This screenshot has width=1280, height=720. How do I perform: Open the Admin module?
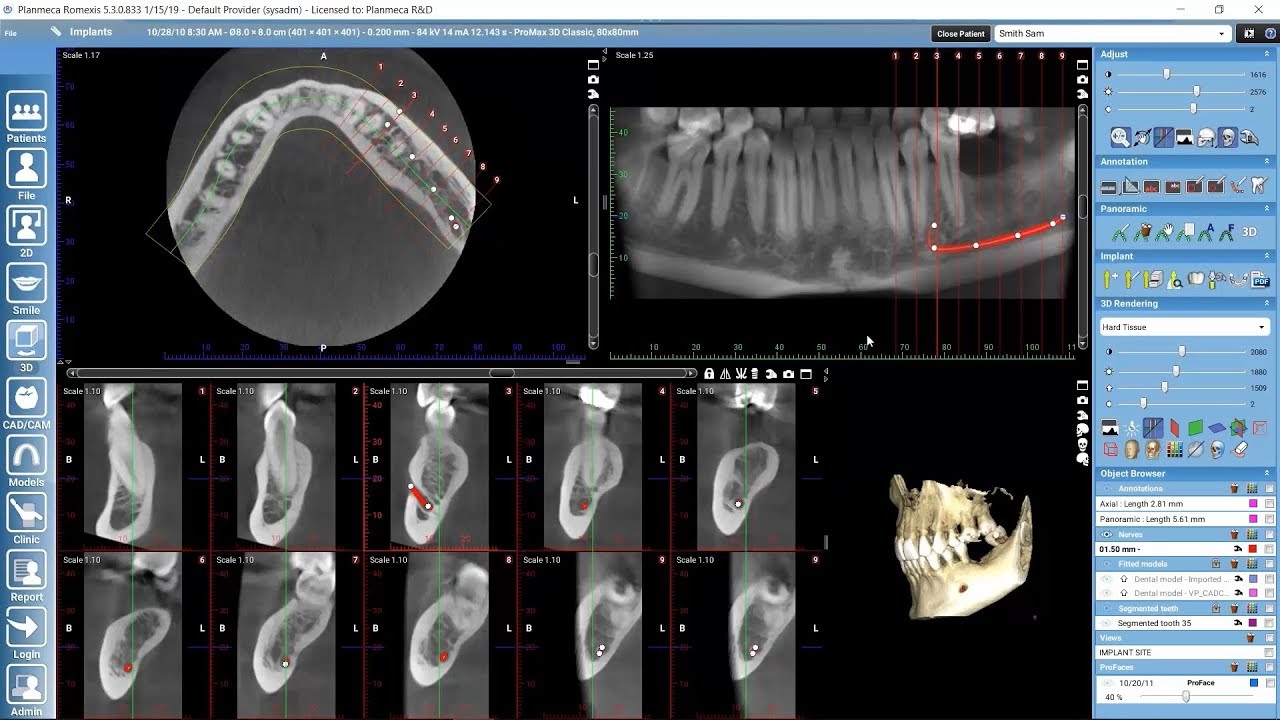[27, 691]
